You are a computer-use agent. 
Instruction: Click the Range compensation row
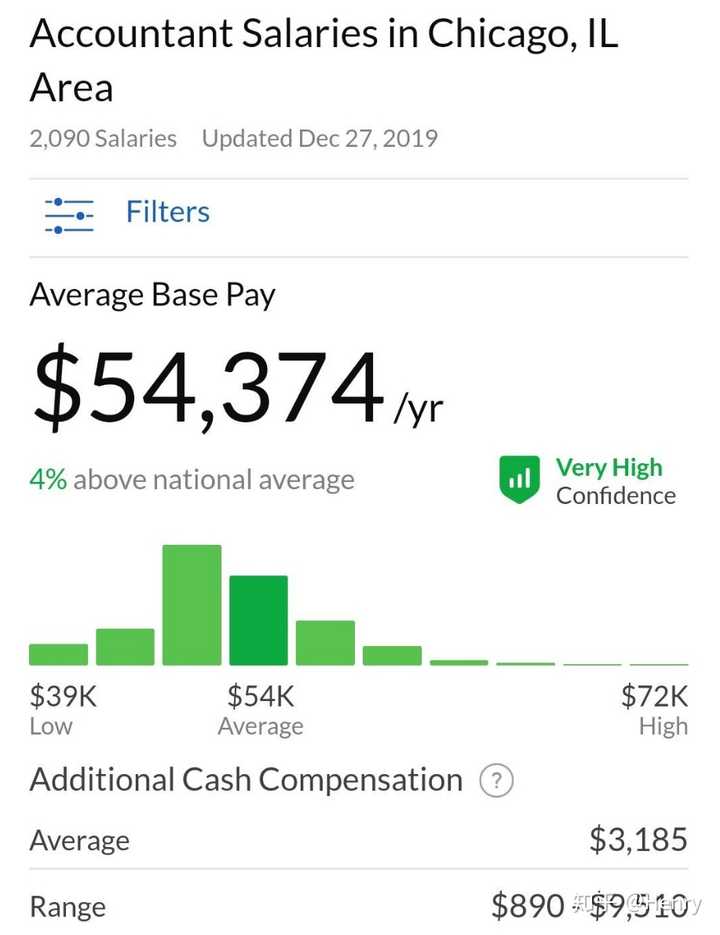click(x=359, y=906)
